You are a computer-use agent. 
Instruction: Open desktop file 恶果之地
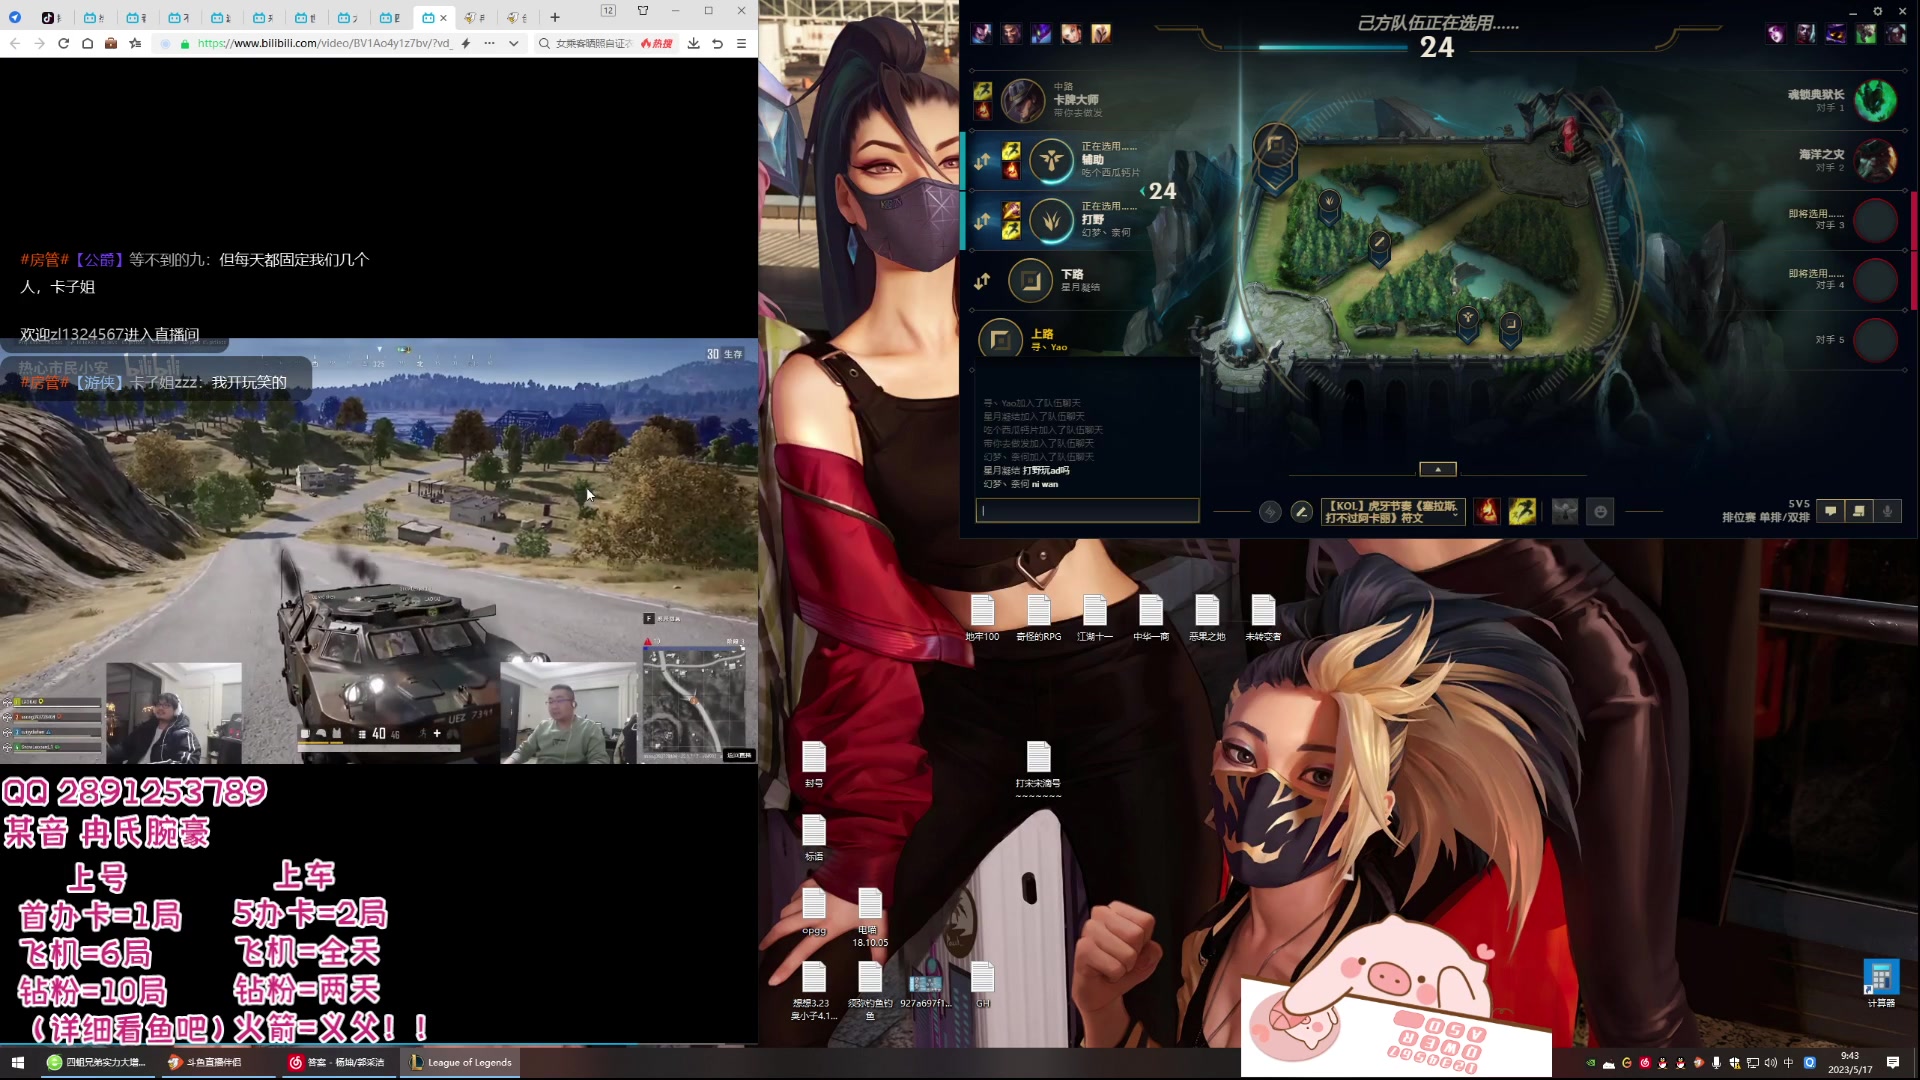point(1207,618)
